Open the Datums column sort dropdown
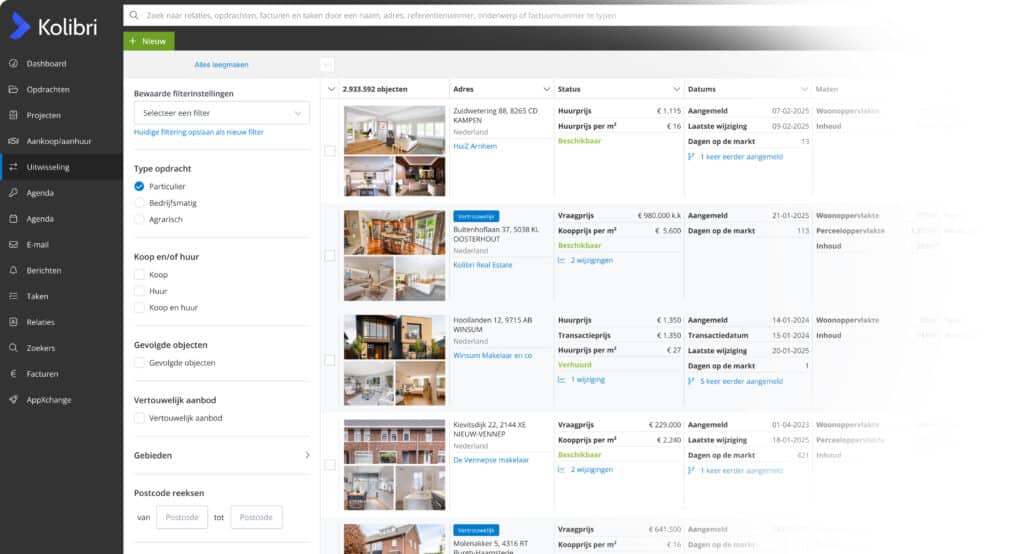Viewport: 1024px width, 554px height. tap(805, 89)
